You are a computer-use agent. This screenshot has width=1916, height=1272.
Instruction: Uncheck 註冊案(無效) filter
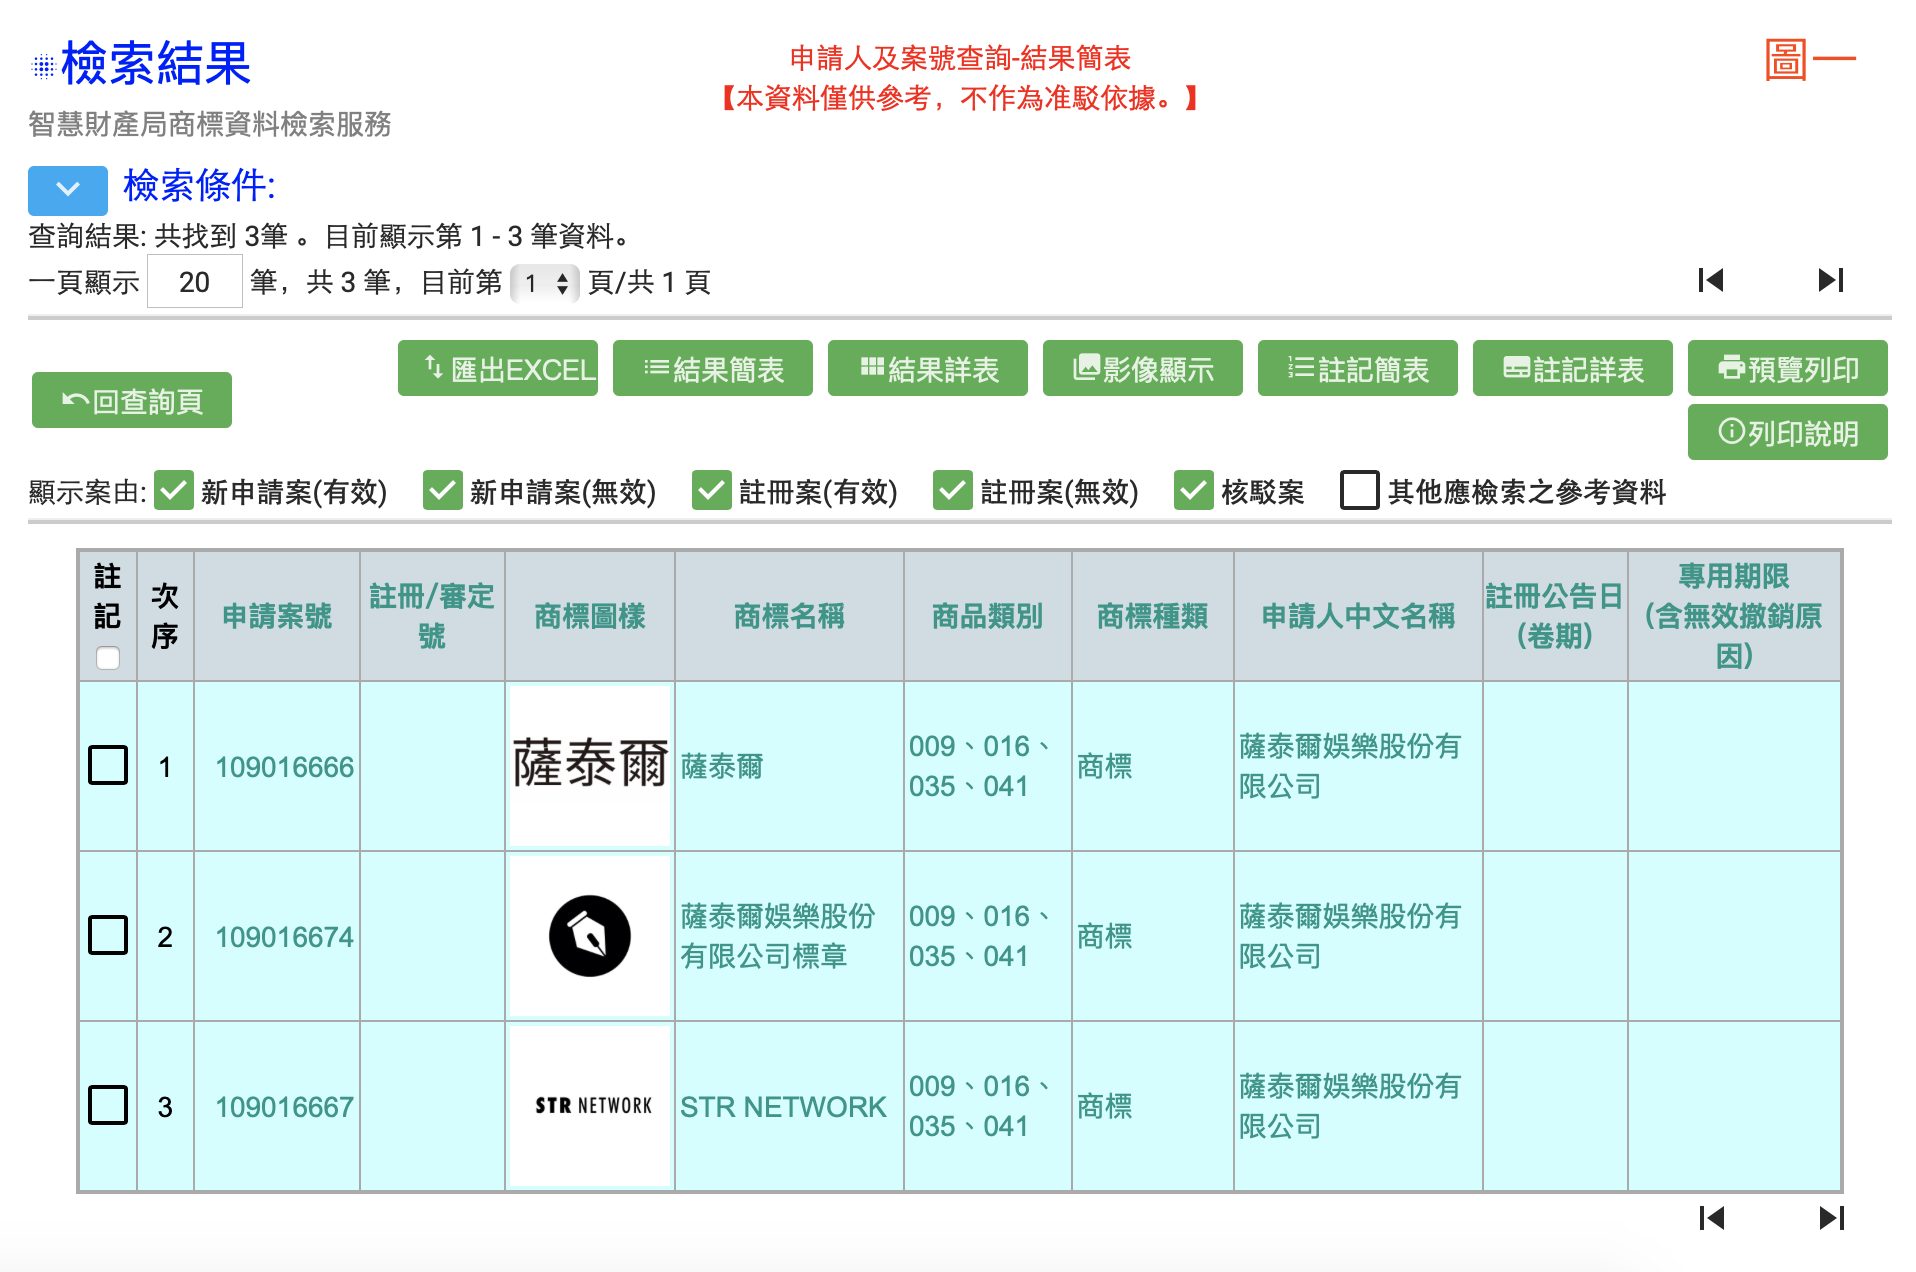pos(953,490)
